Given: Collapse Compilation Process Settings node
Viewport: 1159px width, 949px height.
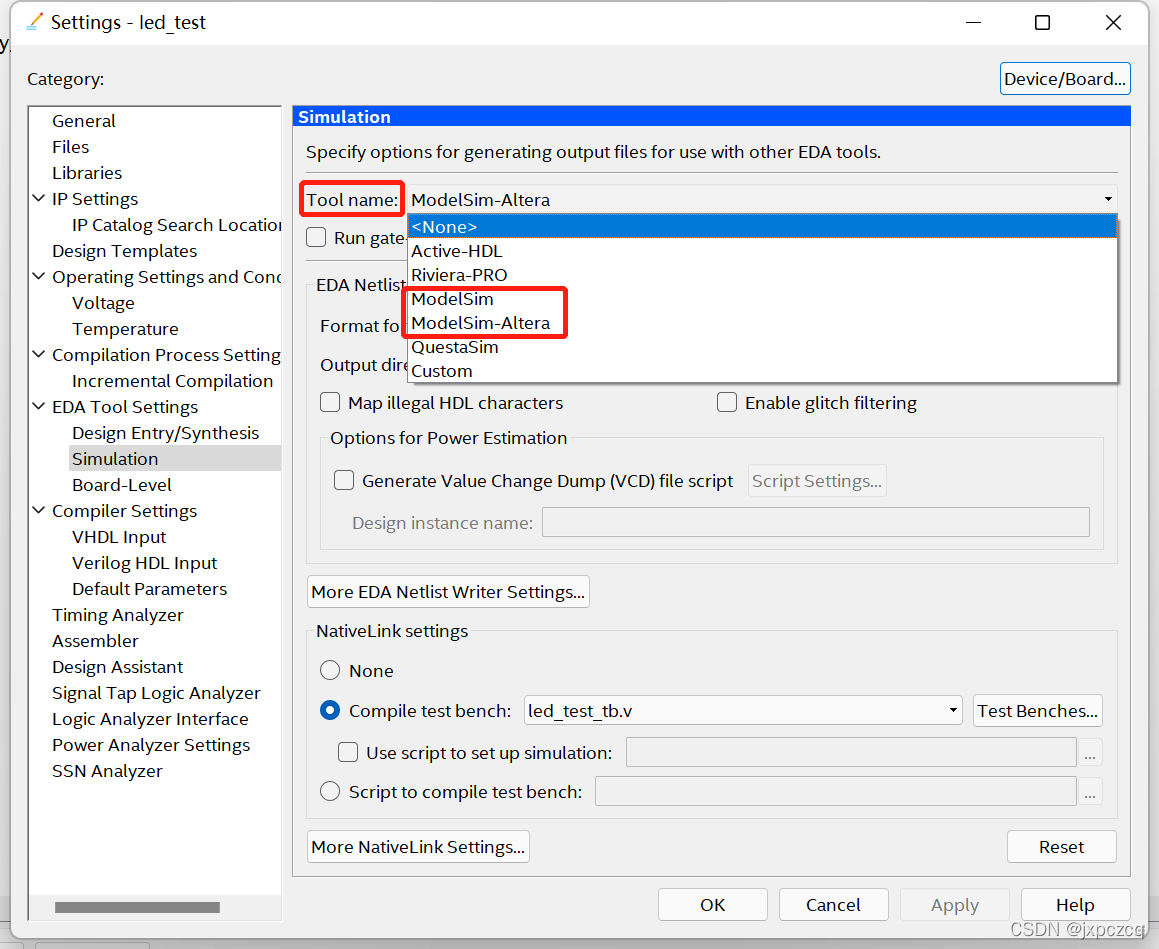Looking at the screenshot, I should 39,354.
